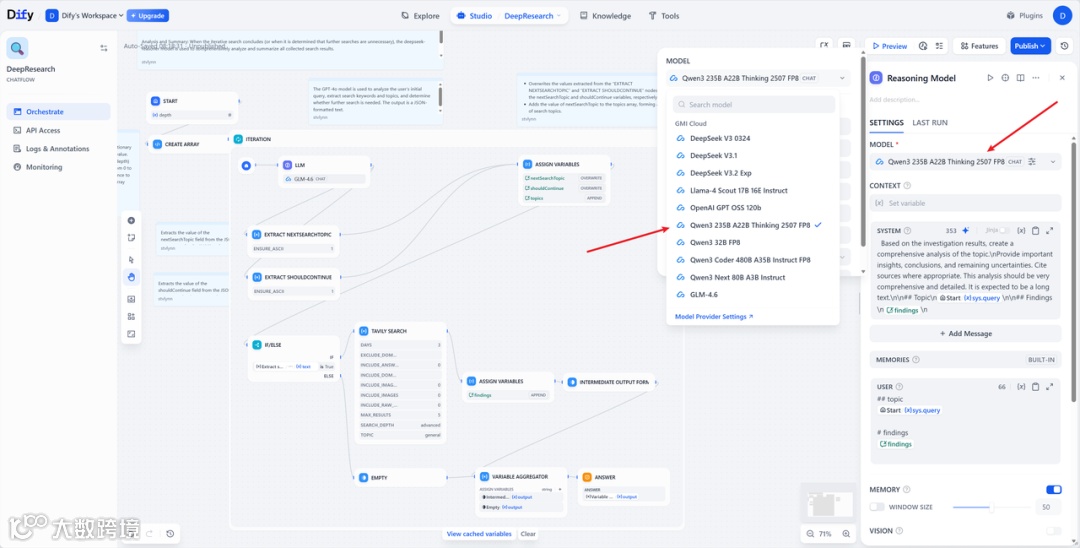Copy the USER prompt text
The image size is (1080, 548).
click(1035, 387)
